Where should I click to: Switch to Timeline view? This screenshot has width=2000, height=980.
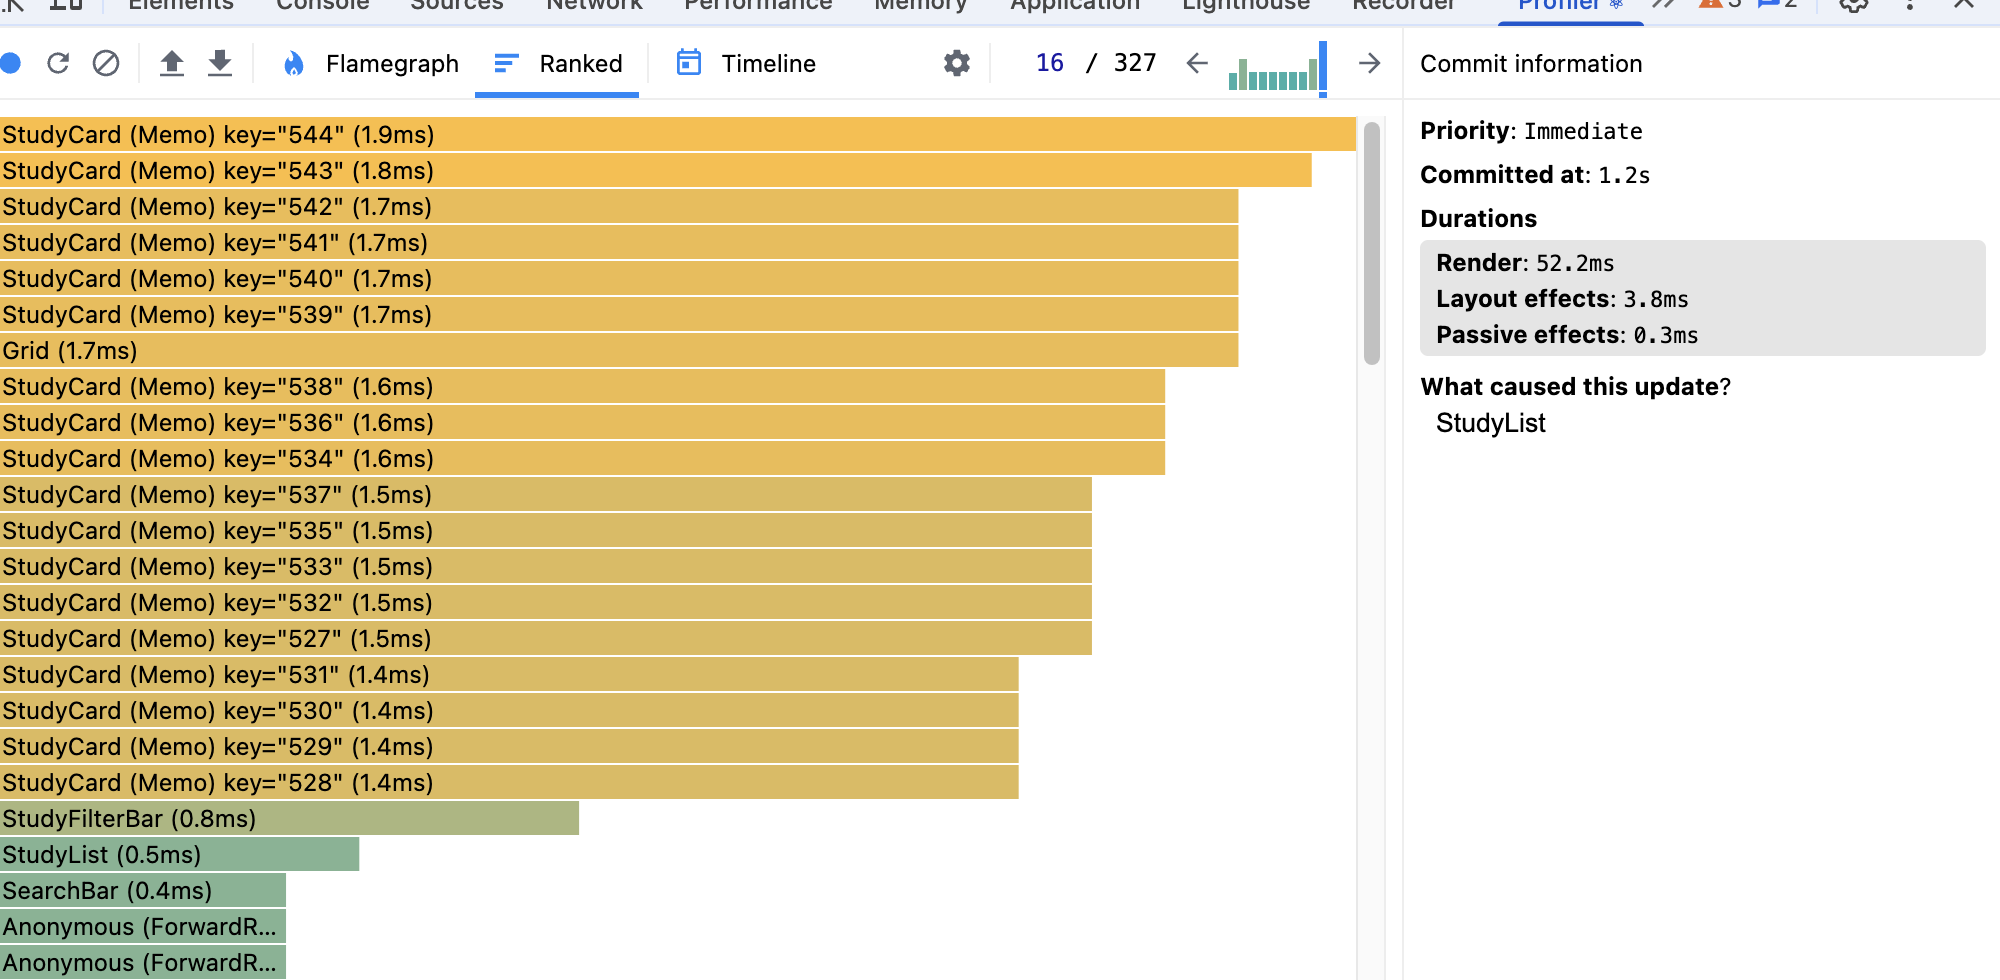point(747,64)
